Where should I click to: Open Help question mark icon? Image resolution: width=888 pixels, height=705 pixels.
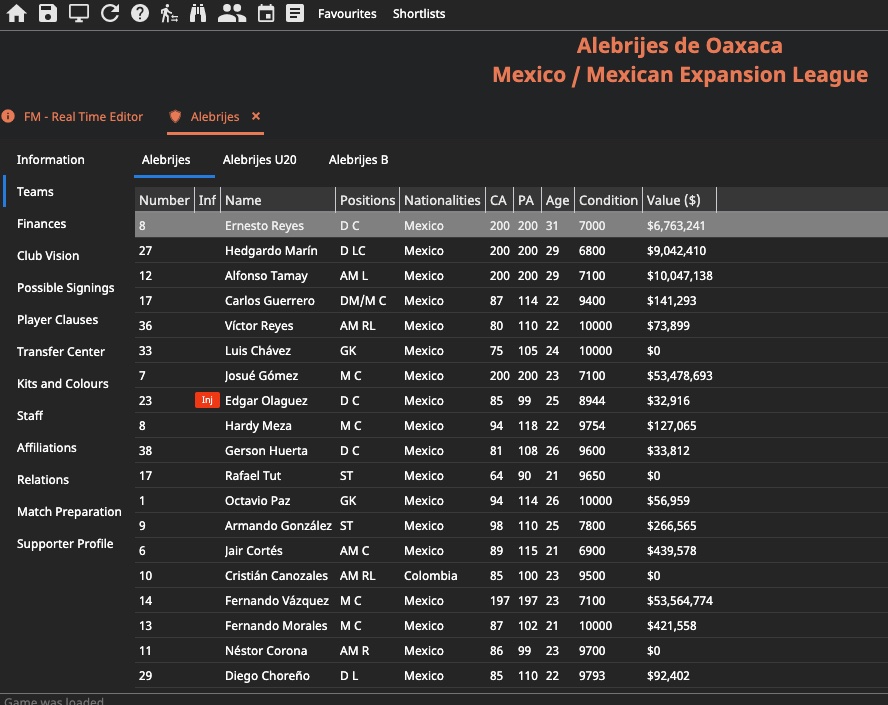(x=140, y=13)
